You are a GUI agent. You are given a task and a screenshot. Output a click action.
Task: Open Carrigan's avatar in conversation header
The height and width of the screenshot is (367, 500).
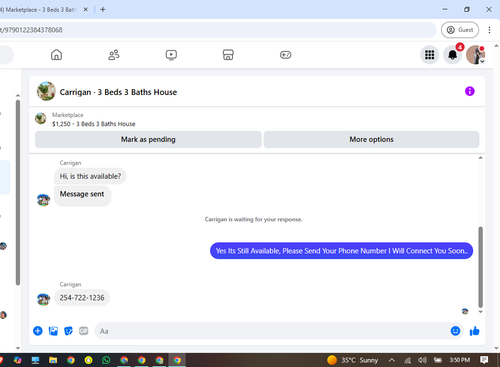click(46, 91)
